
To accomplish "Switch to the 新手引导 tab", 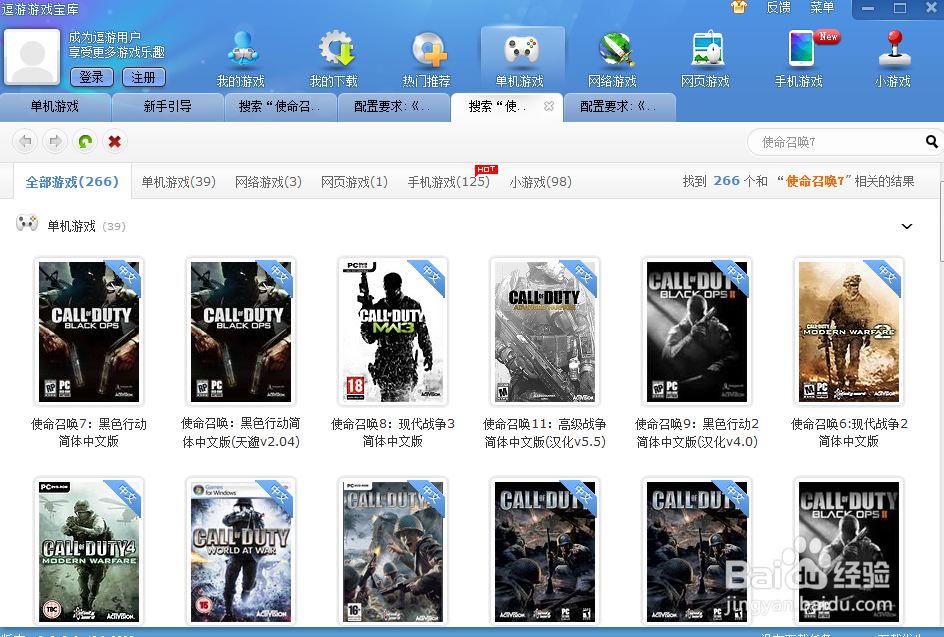I will [x=167, y=107].
